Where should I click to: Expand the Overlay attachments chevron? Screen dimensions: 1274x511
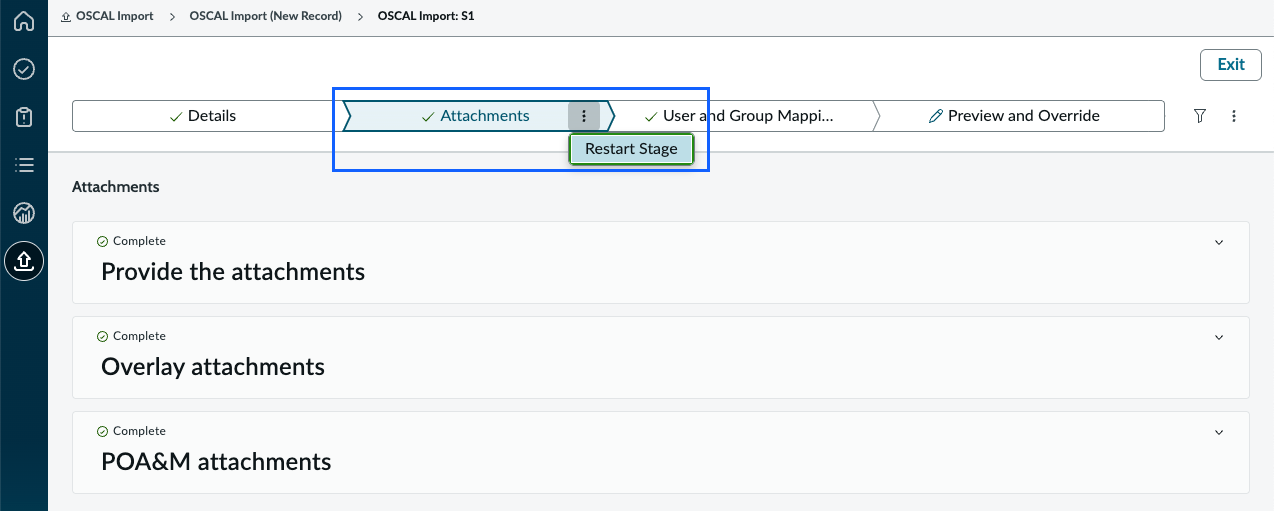(1219, 337)
